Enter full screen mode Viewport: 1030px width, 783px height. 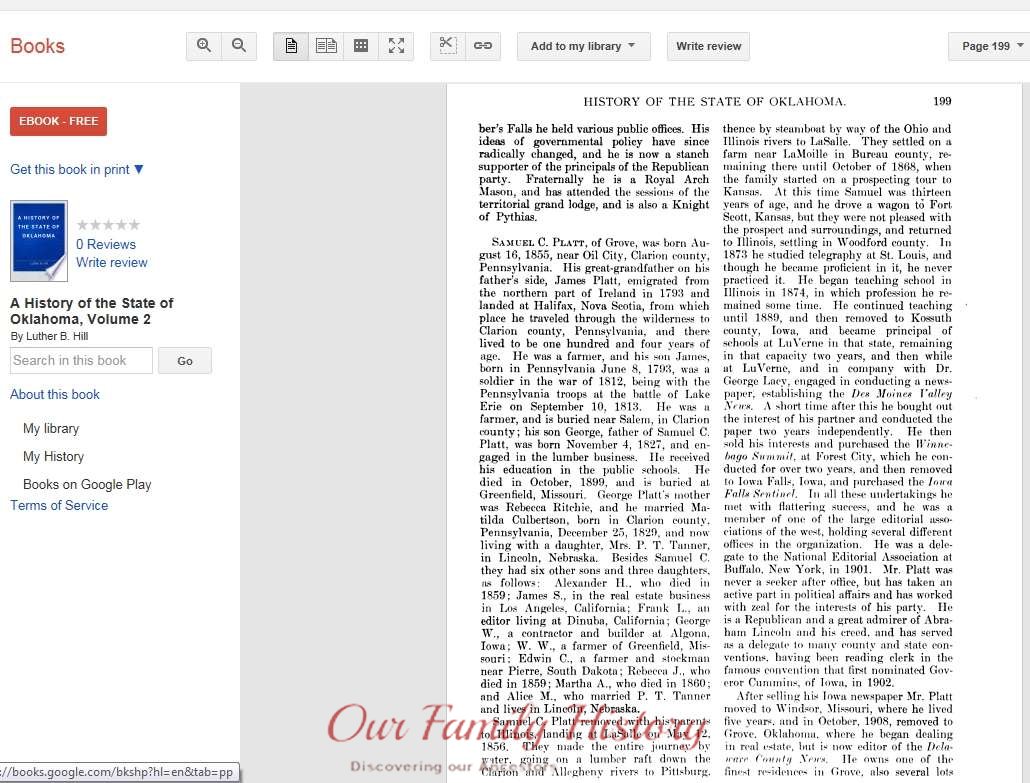pyautogui.click(x=396, y=46)
